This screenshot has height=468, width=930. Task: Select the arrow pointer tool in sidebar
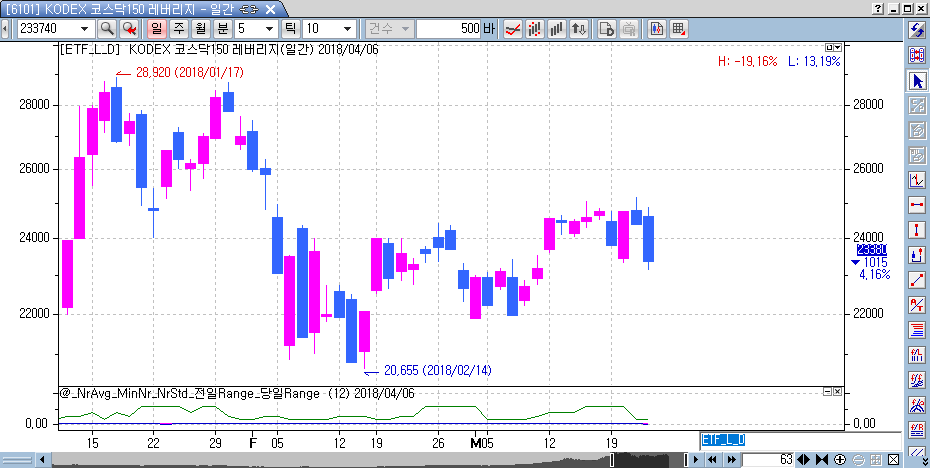(x=916, y=80)
